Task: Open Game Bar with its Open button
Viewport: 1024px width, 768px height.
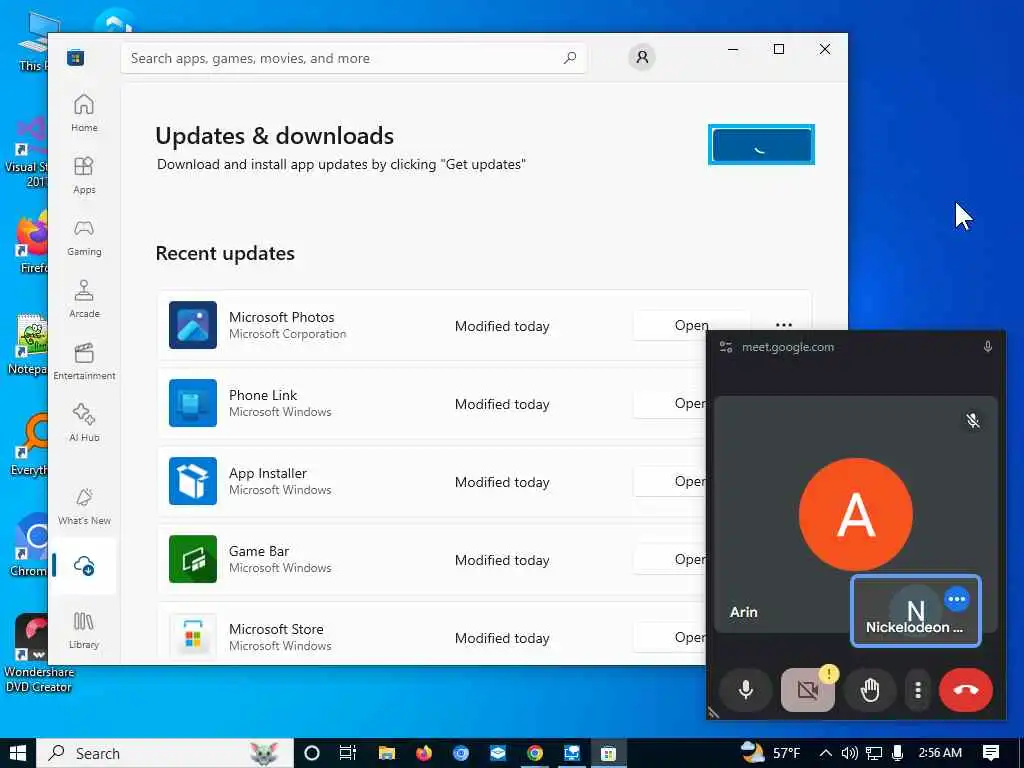Action: pos(670,560)
